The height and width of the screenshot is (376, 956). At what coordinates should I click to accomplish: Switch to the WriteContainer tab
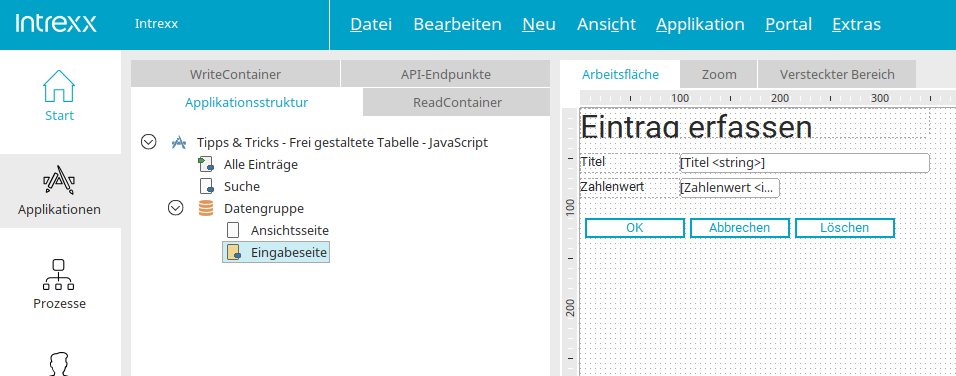pos(235,74)
